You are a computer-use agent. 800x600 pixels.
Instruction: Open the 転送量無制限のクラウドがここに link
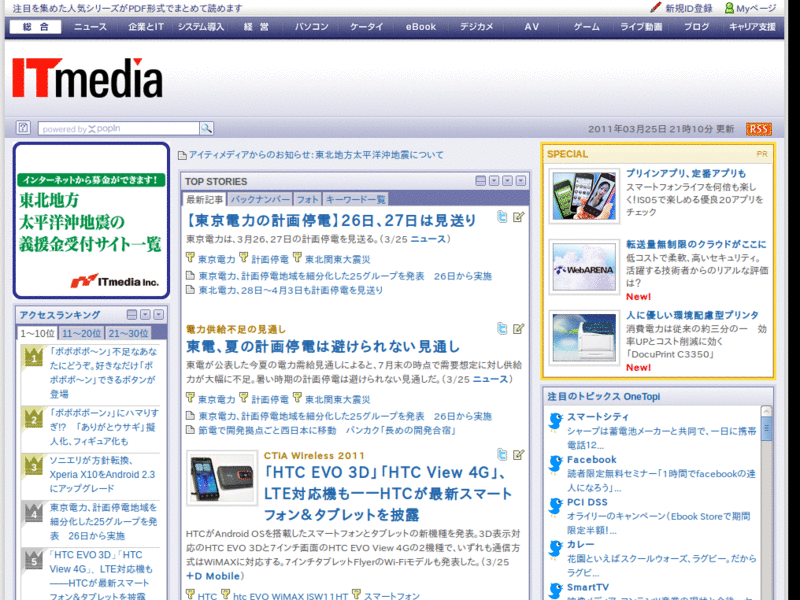pyautogui.click(x=696, y=244)
